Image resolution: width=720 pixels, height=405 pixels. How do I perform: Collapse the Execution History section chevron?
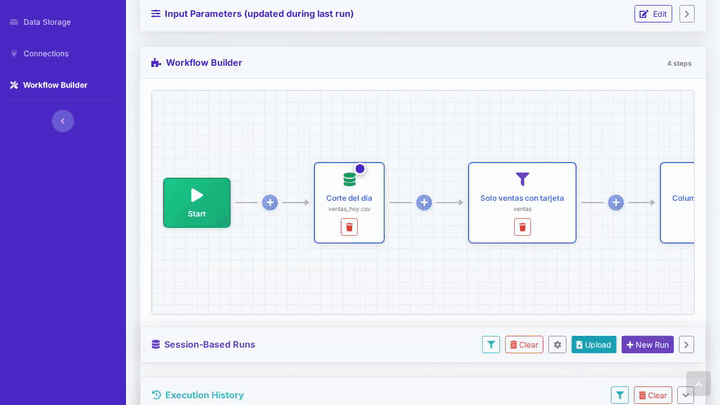coord(686,395)
